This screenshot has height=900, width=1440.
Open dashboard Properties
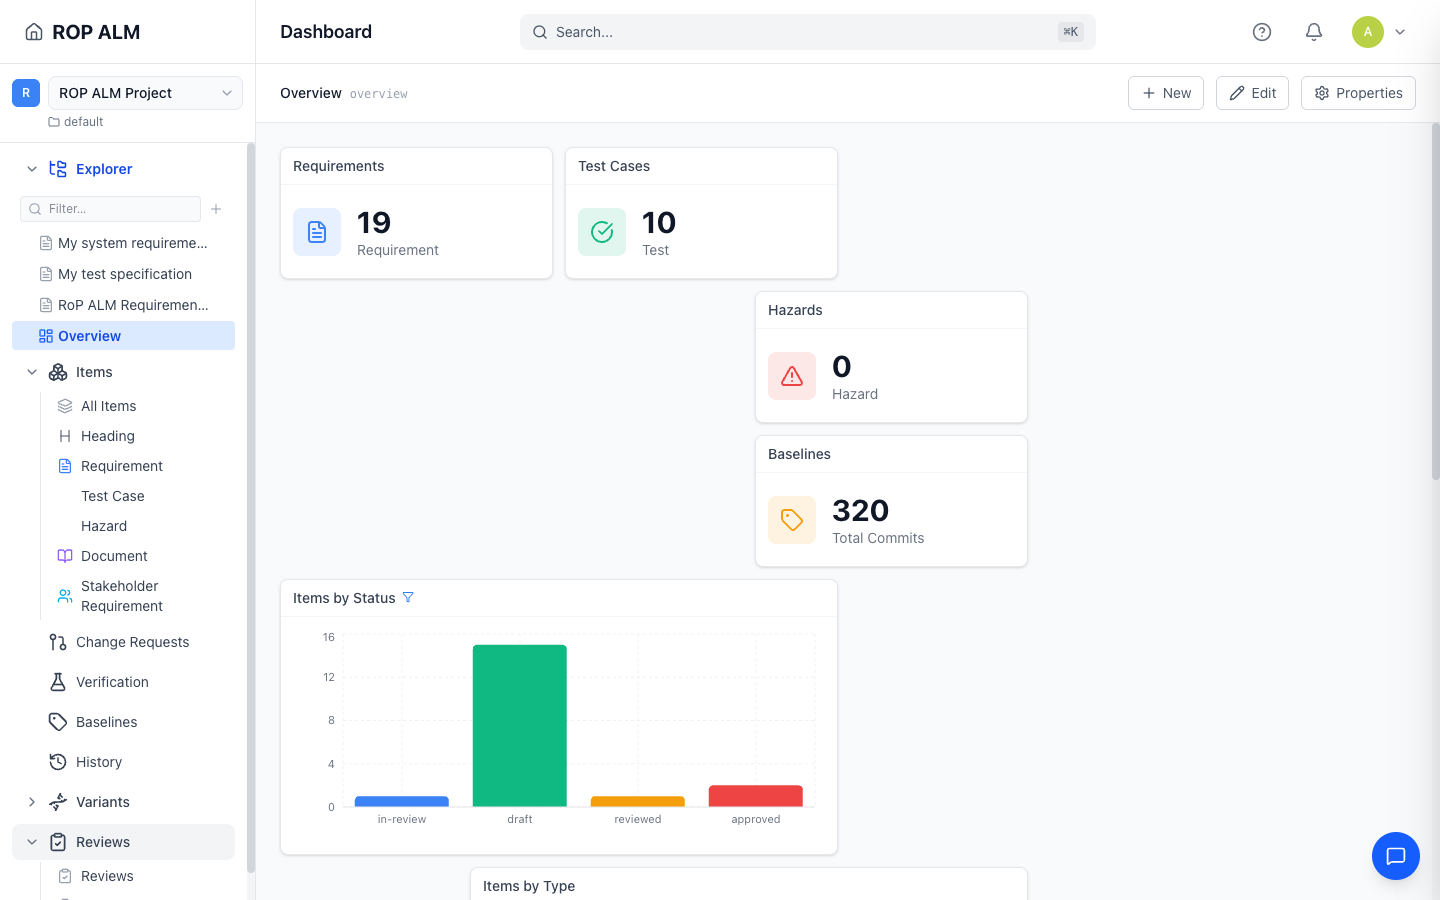1358,93
